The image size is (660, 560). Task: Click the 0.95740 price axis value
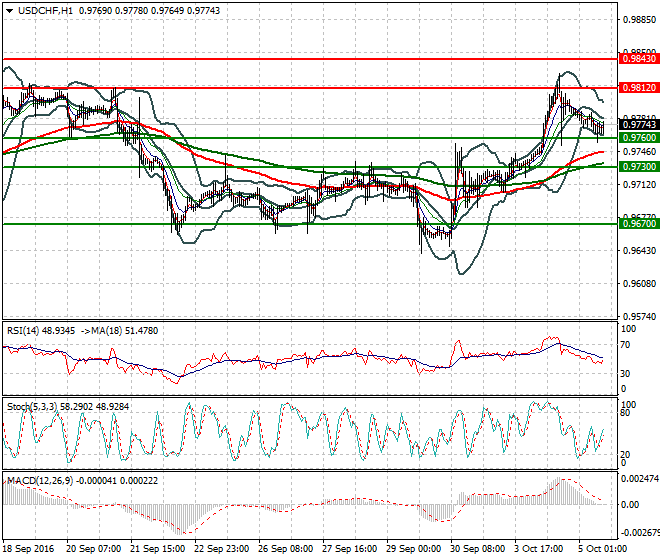[639, 316]
